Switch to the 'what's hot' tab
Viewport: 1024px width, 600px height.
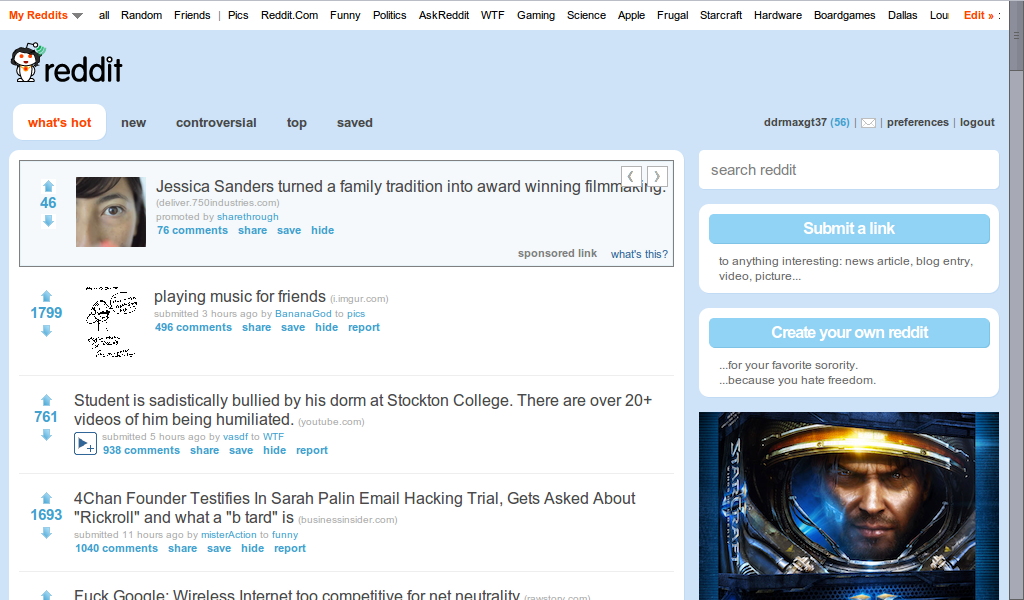(59, 123)
